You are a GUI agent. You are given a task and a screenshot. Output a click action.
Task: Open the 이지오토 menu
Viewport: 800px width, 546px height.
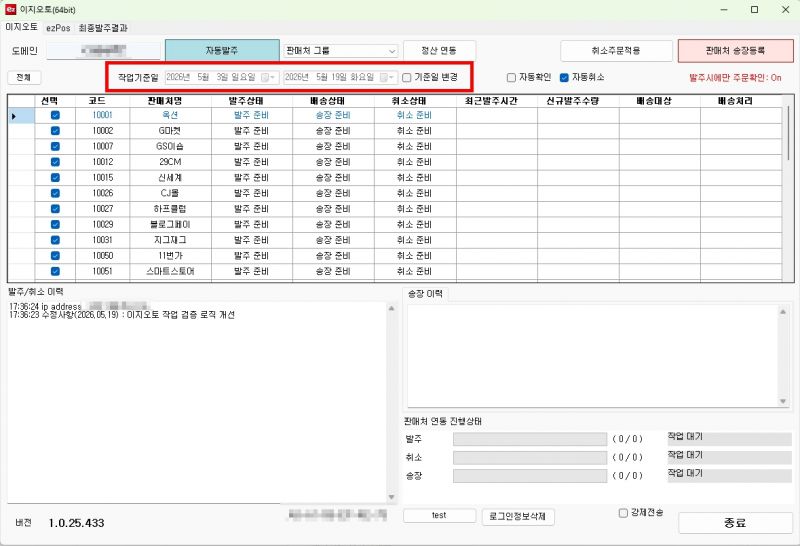coord(21,28)
